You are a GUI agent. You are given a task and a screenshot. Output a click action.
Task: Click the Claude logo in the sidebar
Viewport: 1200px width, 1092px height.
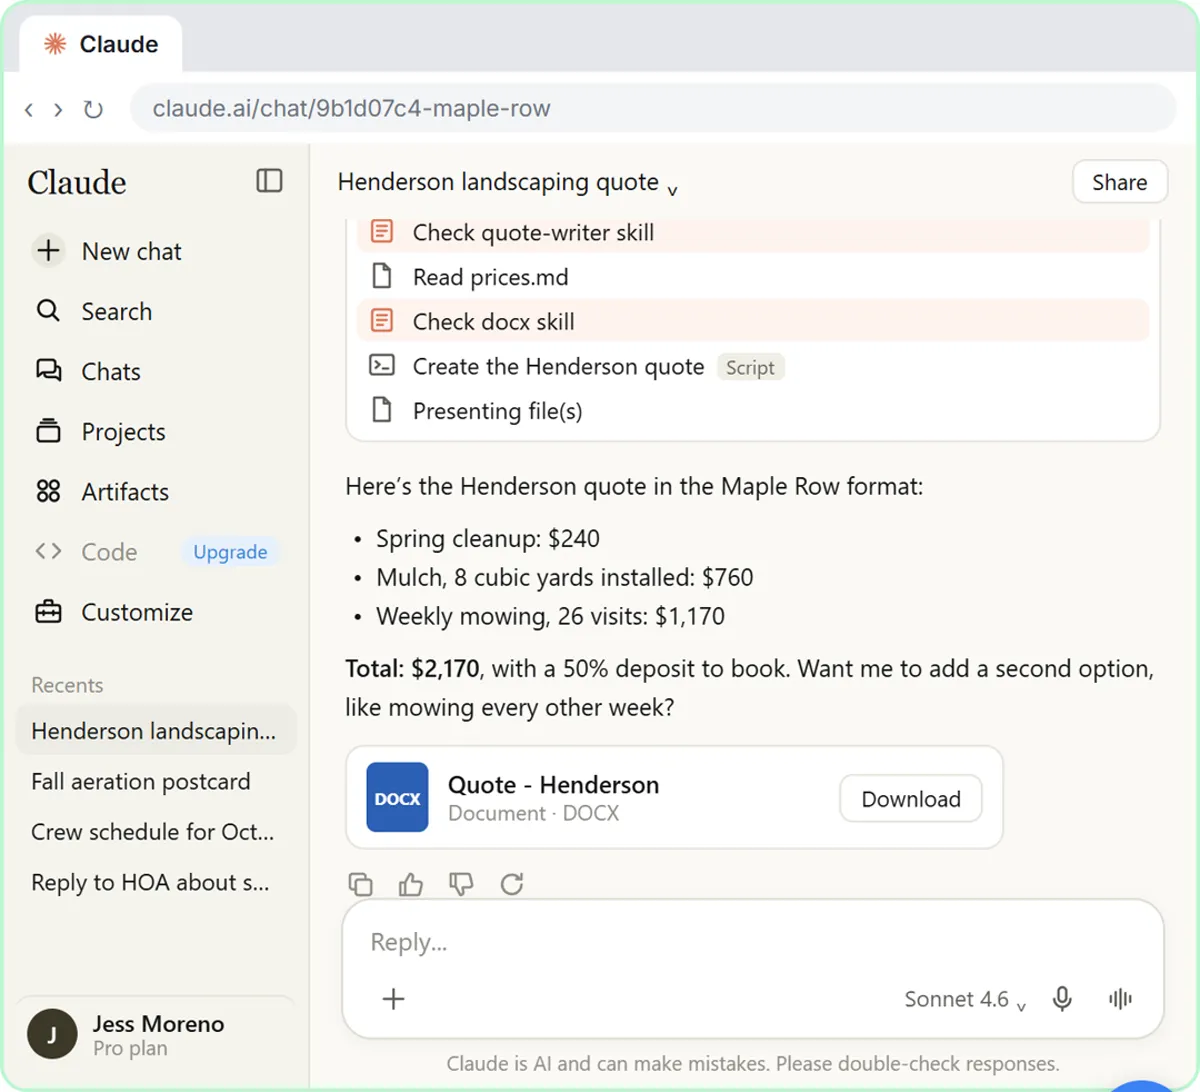[x=77, y=182]
